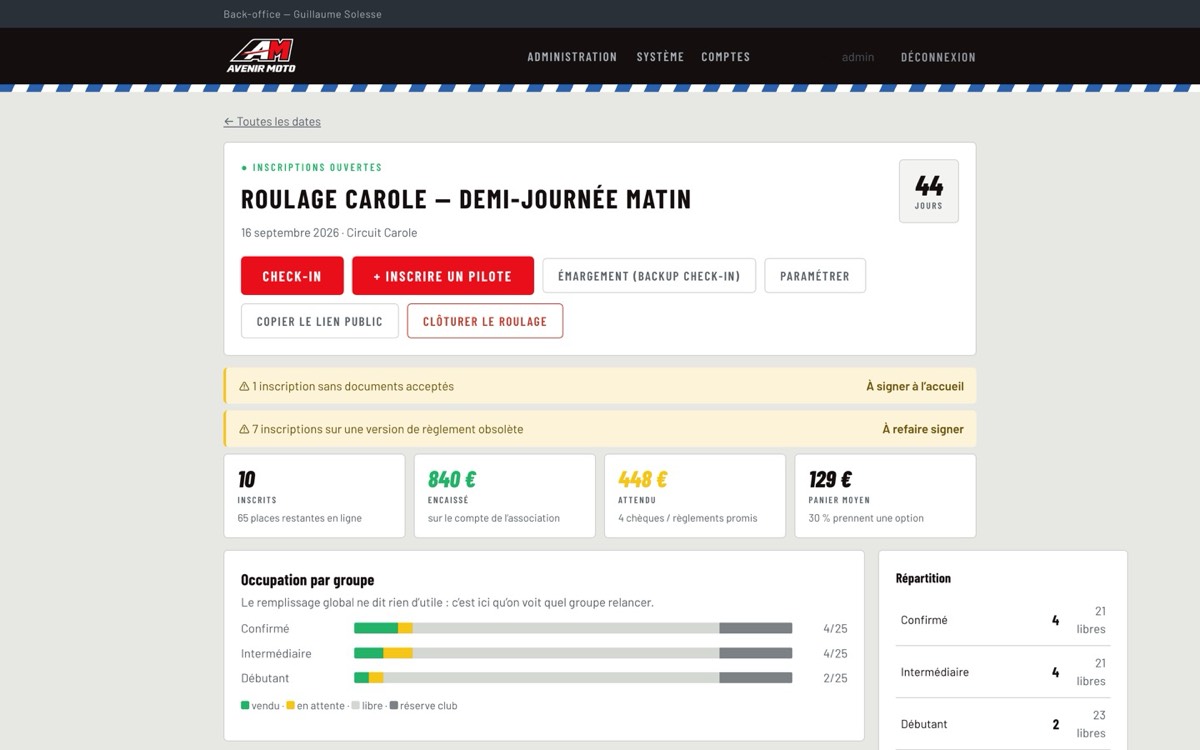Open the Système menu
Image resolution: width=1200 pixels, height=750 pixels.
[660, 57]
